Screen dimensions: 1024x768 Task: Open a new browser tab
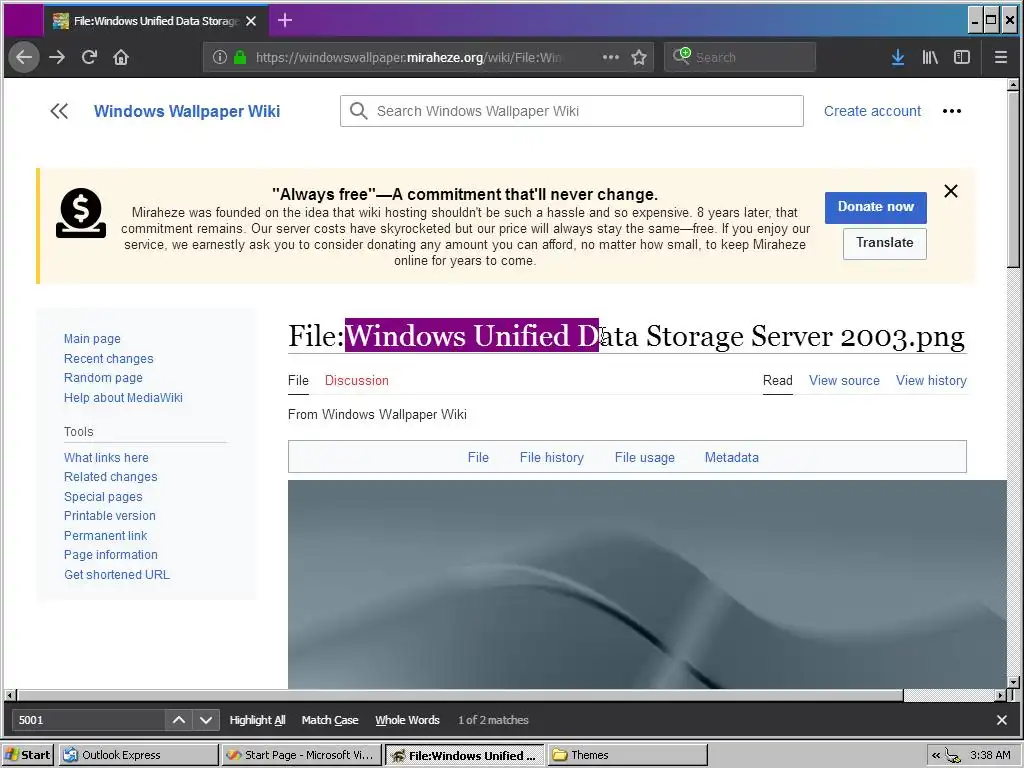click(285, 21)
